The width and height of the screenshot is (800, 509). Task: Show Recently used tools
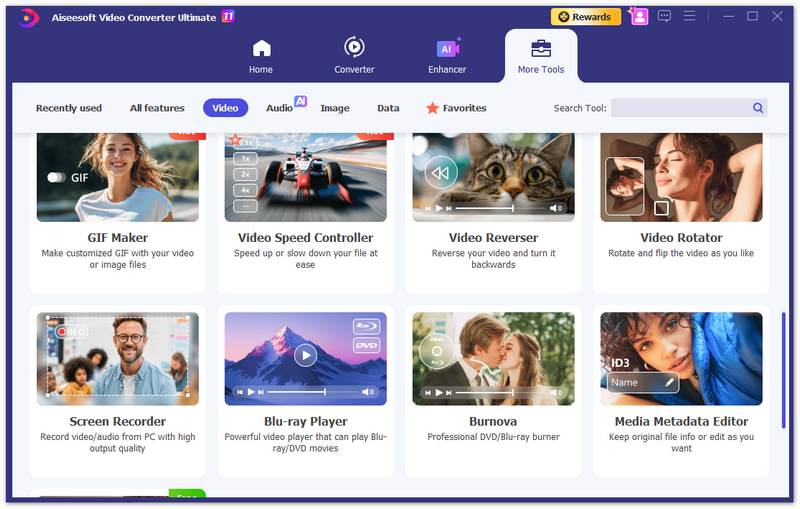pos(69,108)
